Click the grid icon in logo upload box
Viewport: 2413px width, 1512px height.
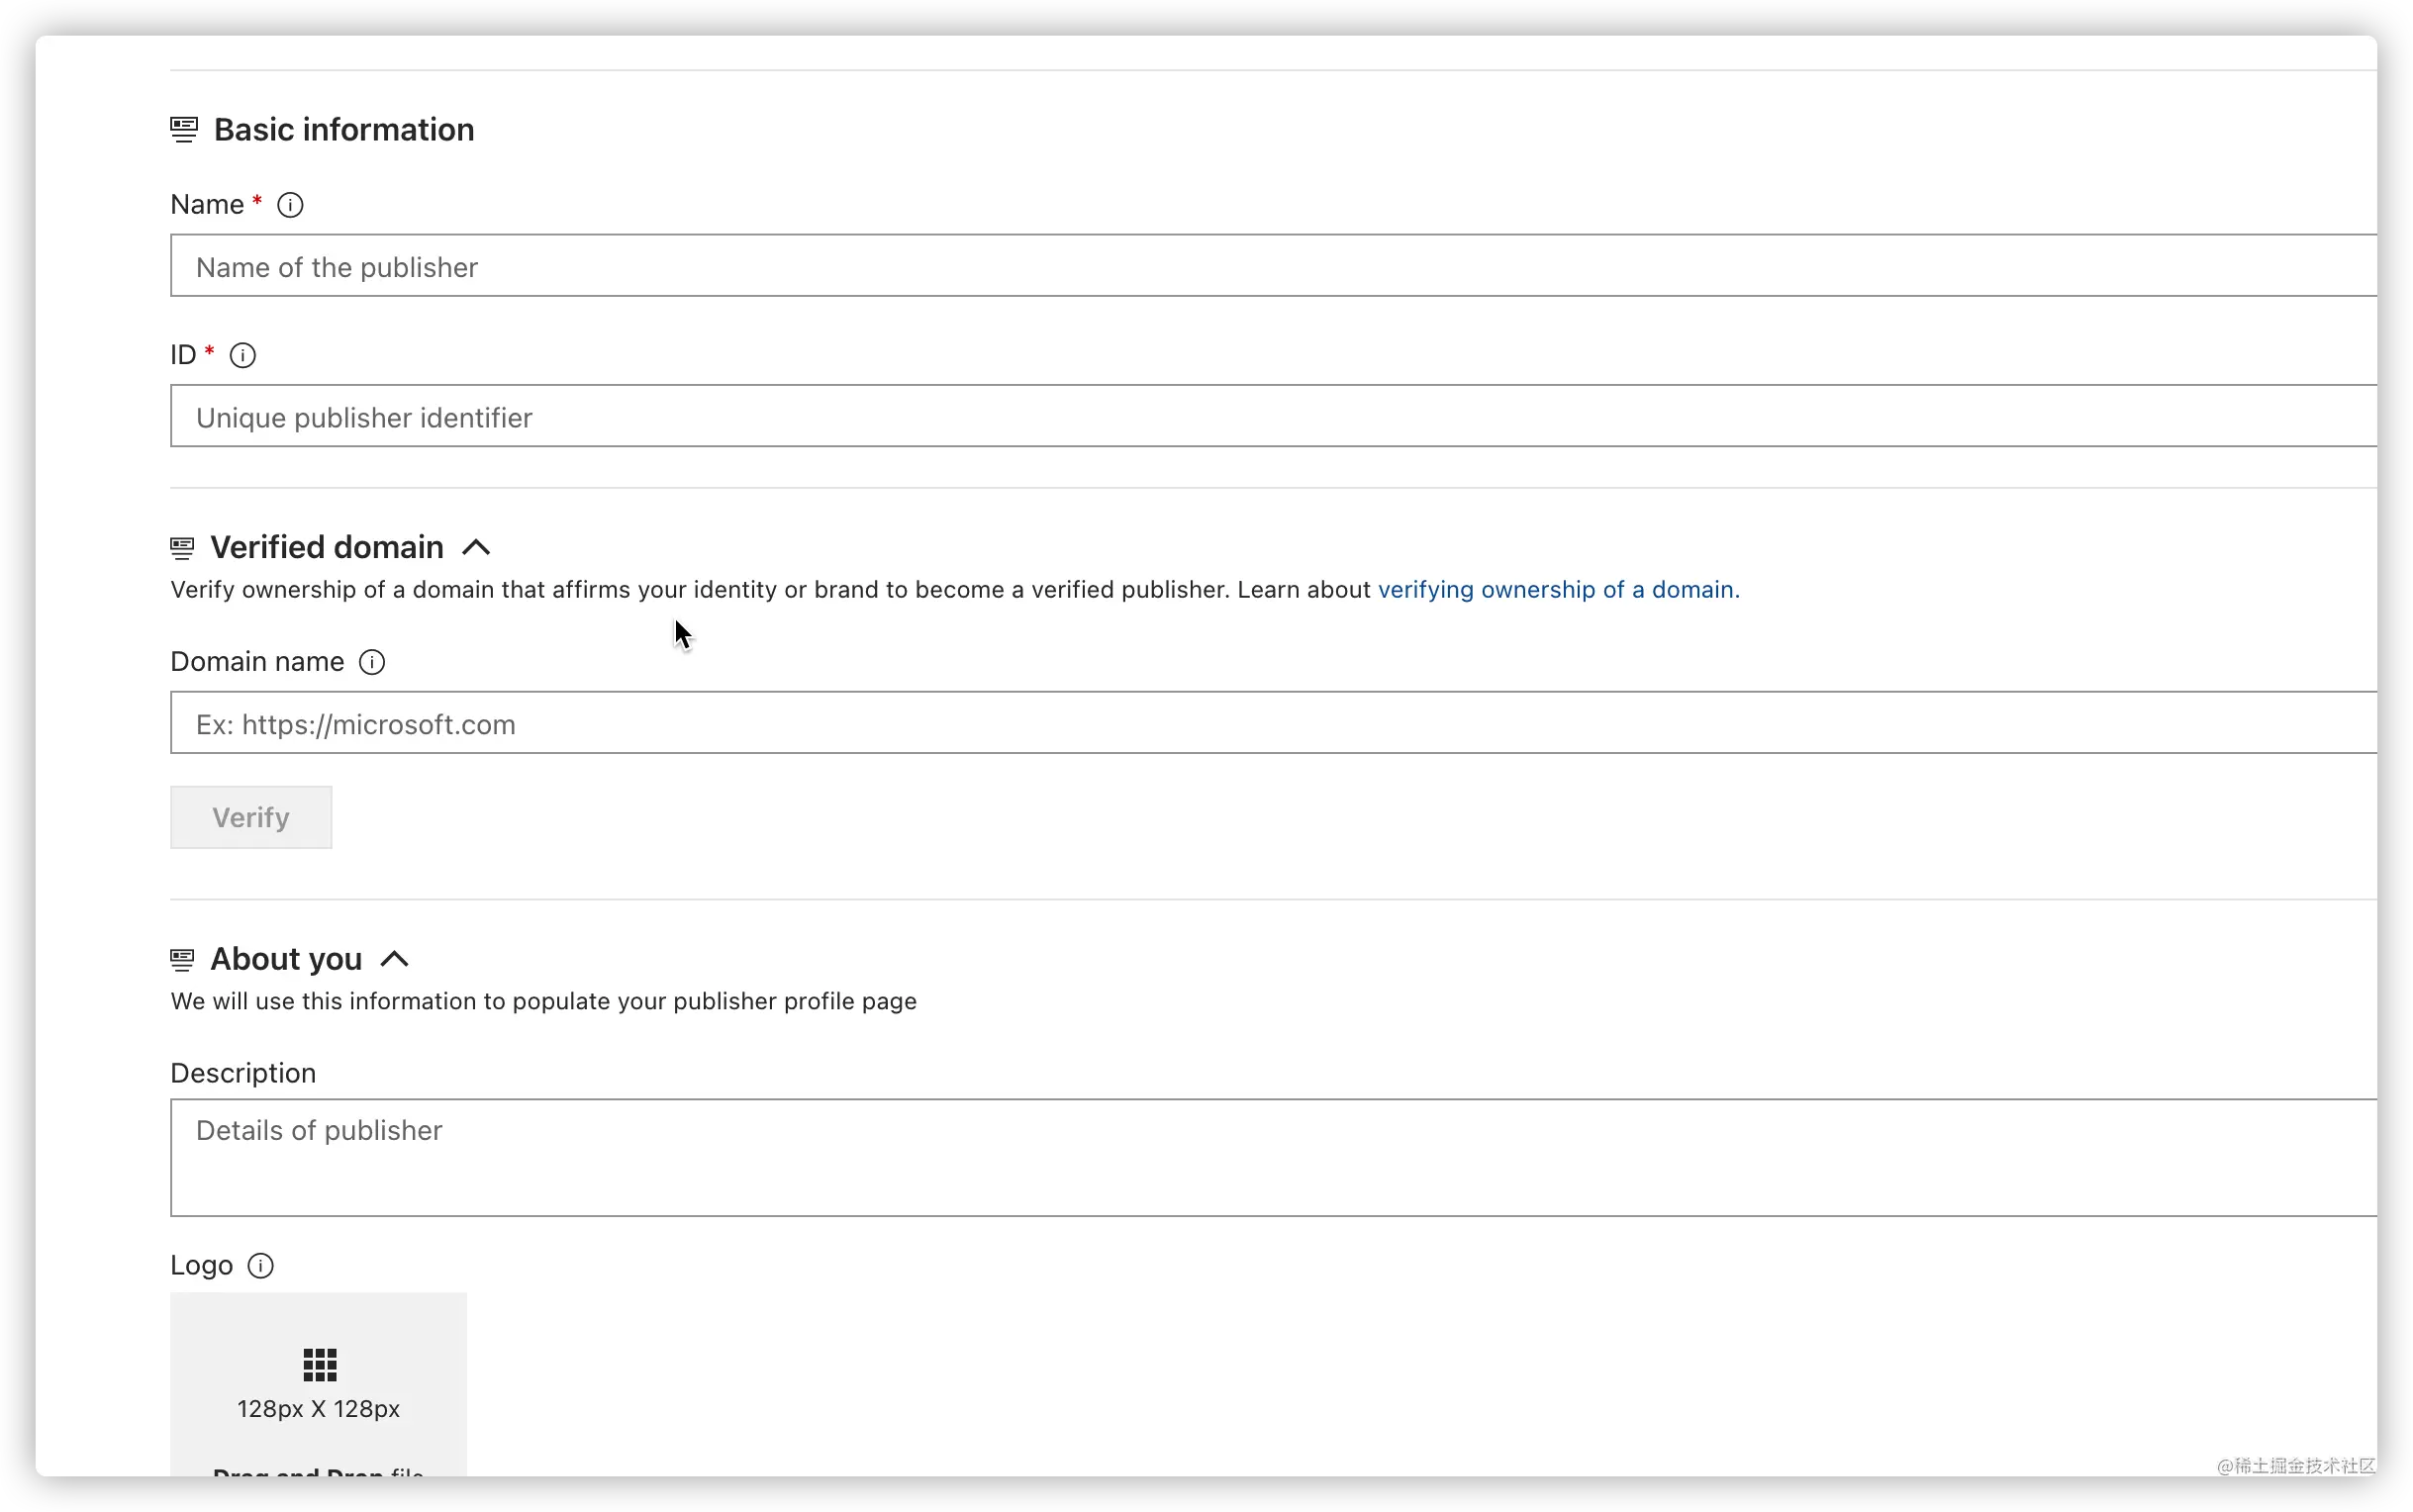coord(319,1364)
